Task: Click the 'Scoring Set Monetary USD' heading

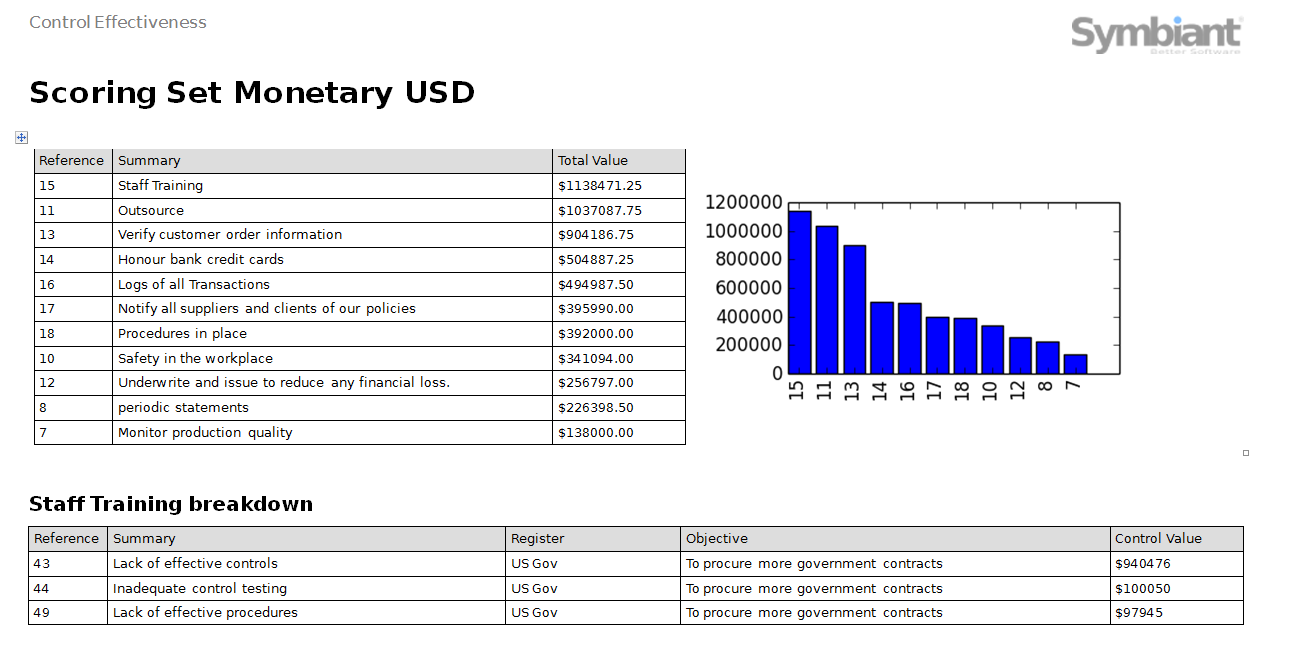Action: [x=252, y=93]
